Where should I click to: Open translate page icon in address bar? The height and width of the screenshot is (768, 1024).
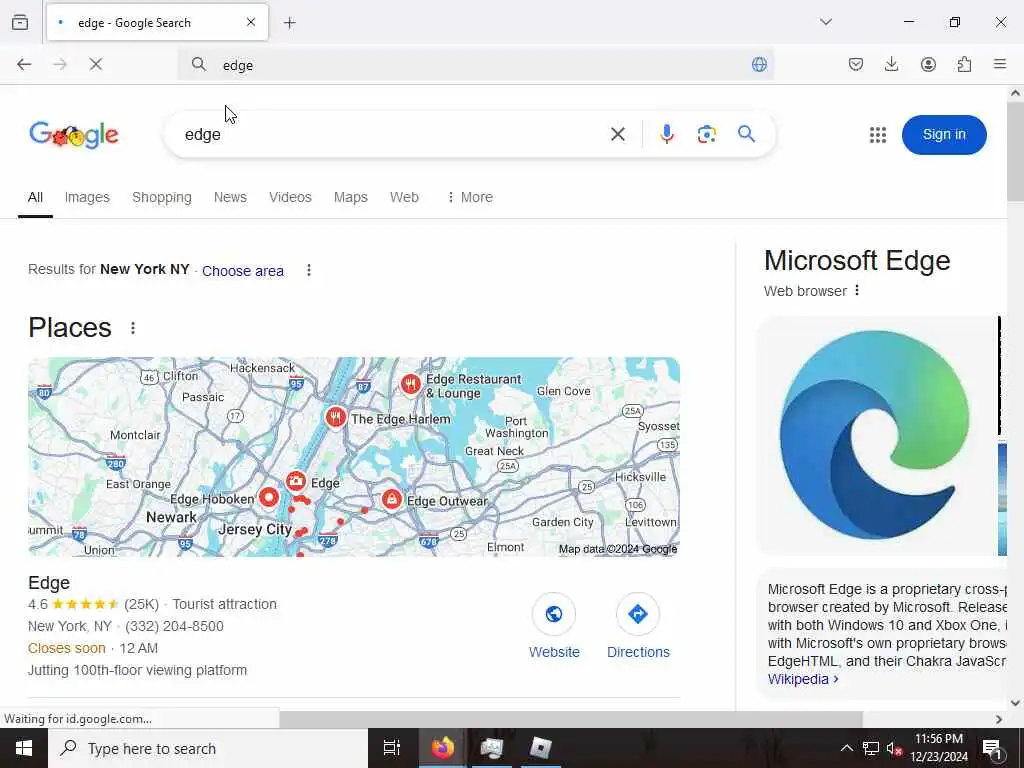[x=759, y=64]
